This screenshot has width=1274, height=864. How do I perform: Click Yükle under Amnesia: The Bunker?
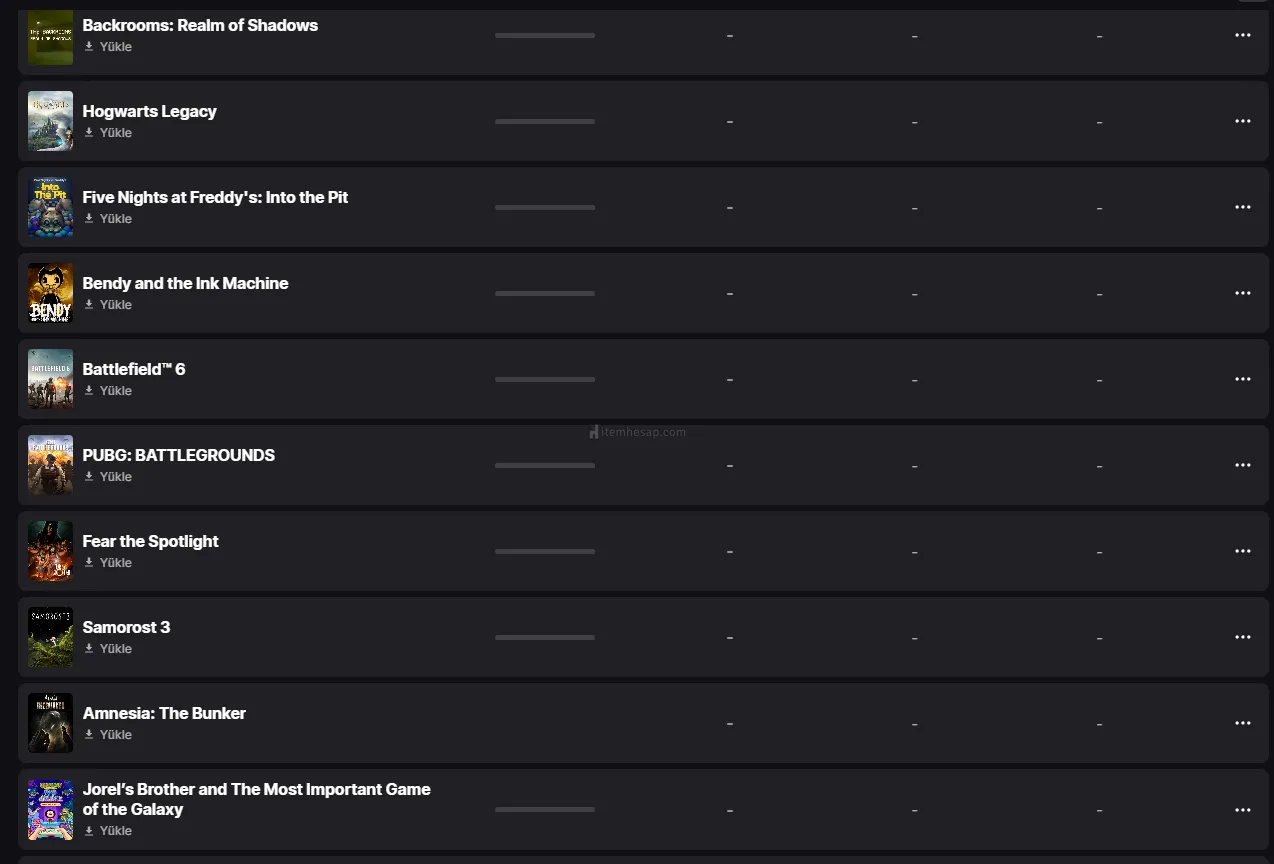(x=115, y=735)
